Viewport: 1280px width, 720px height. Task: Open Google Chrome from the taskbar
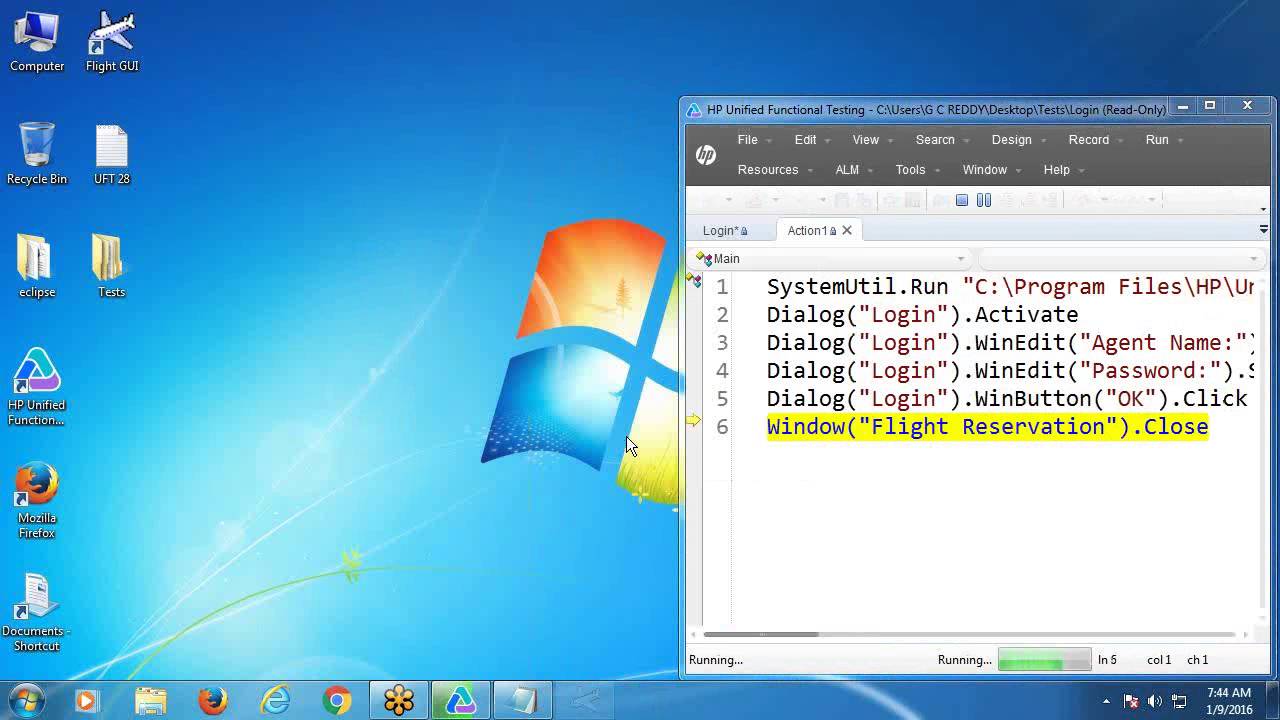[x=337, y=701]
